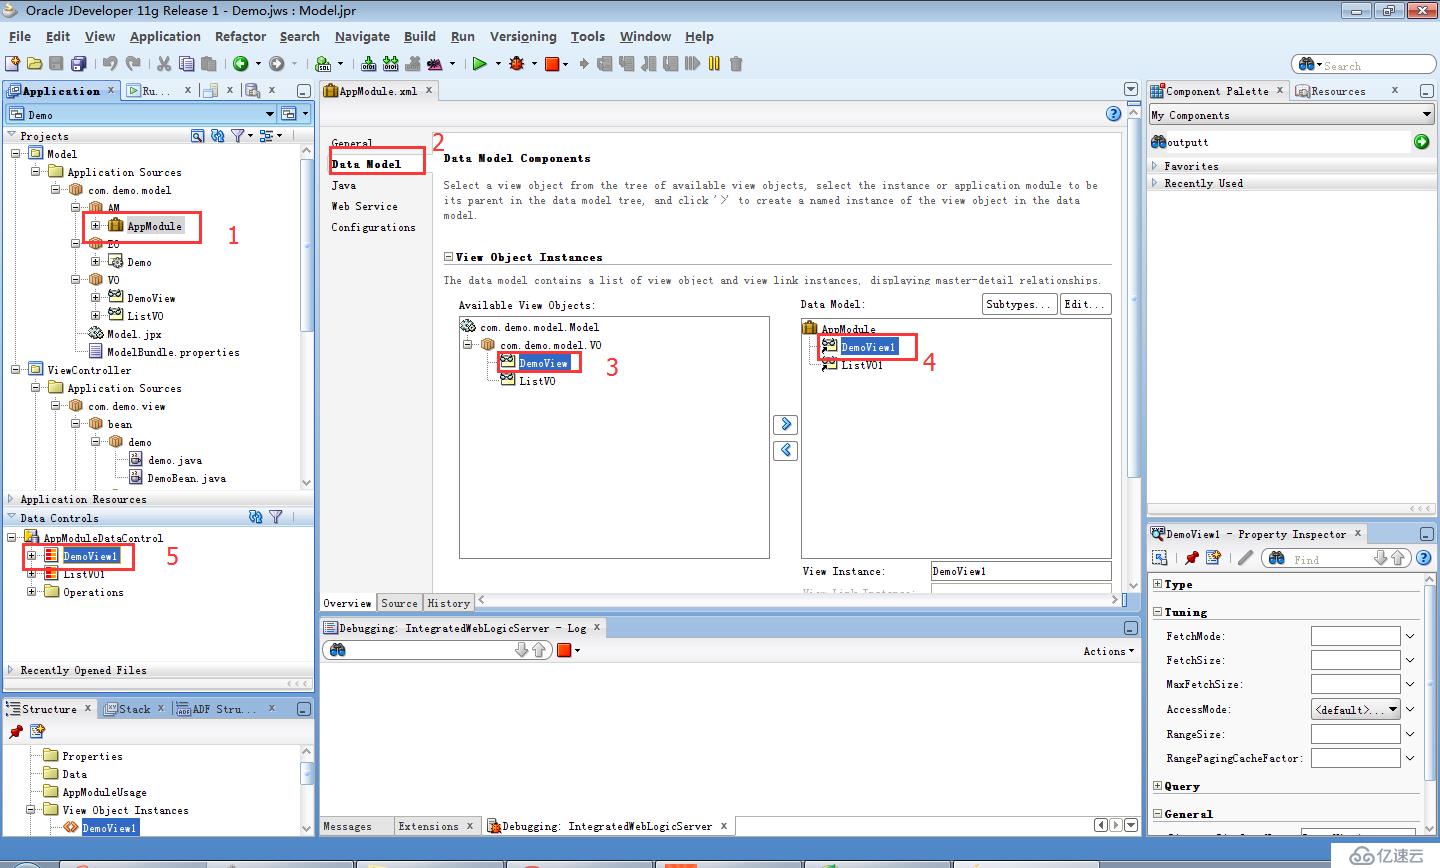Expand the Application Resources accordion
Image resolution: width=1440 pixels, height=868 pixels.
[11, 499]
